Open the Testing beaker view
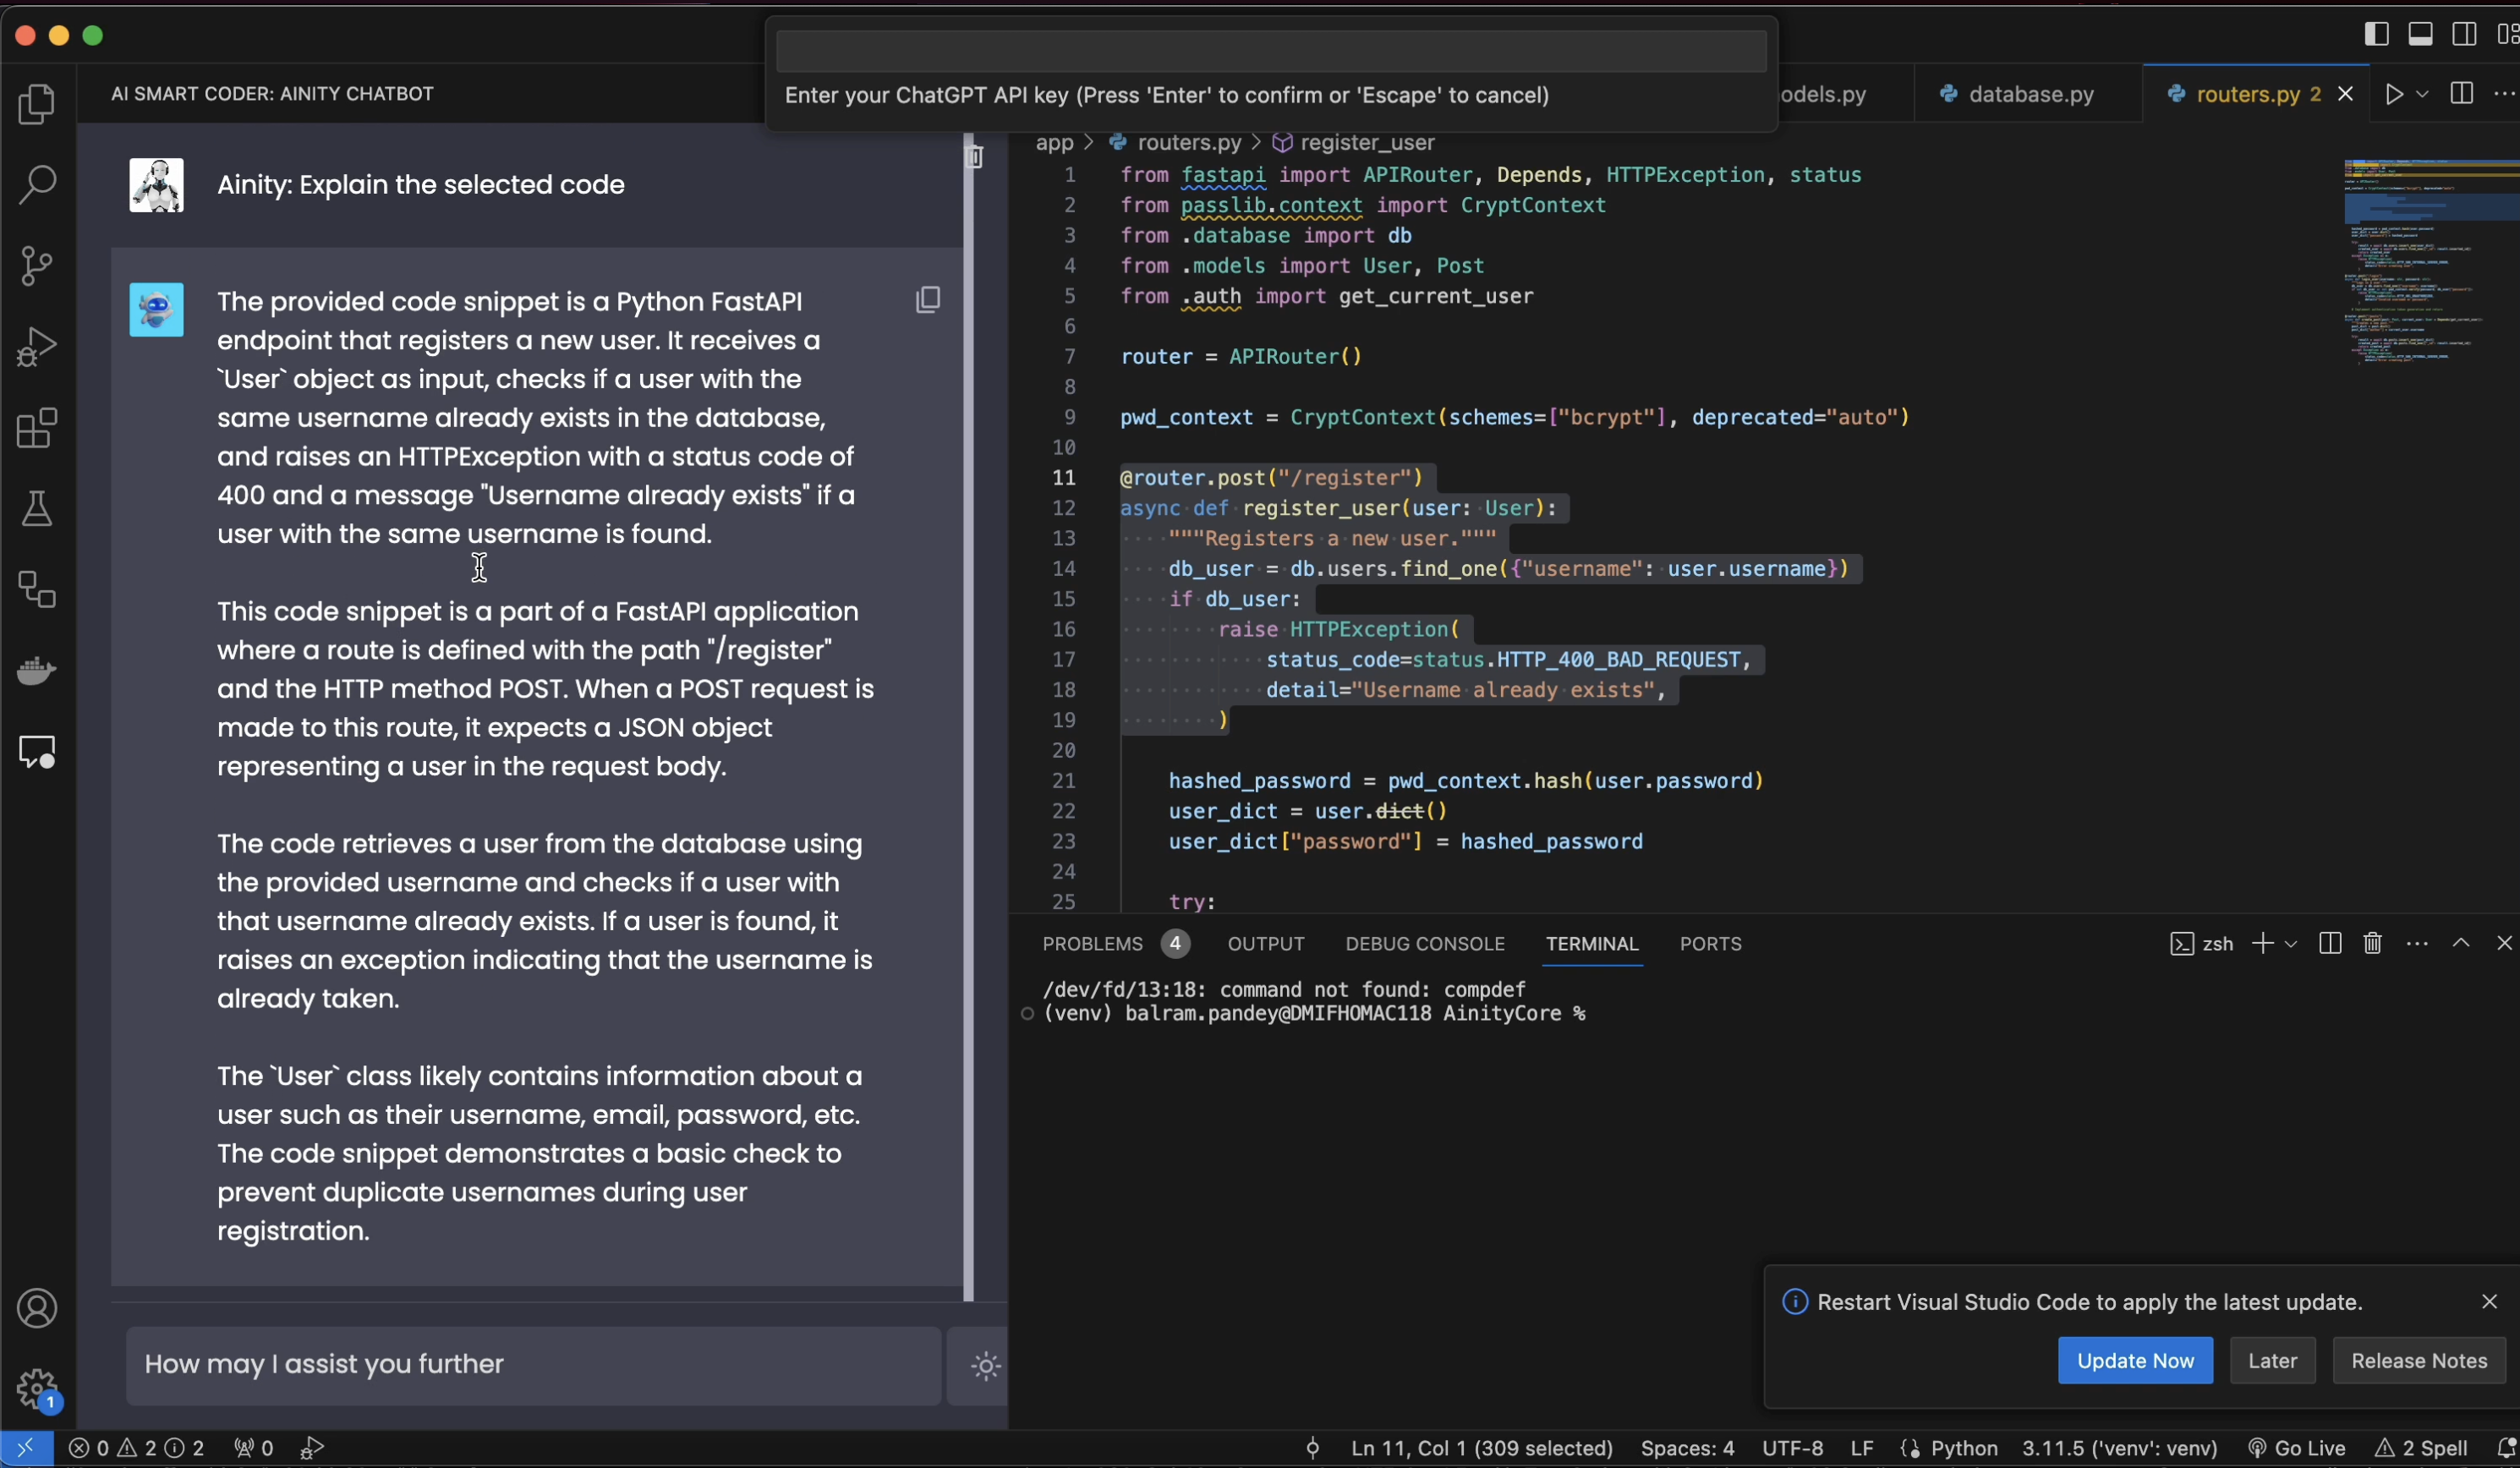The height and width of the screenshot is (1468, 2520). pos(37,509)
